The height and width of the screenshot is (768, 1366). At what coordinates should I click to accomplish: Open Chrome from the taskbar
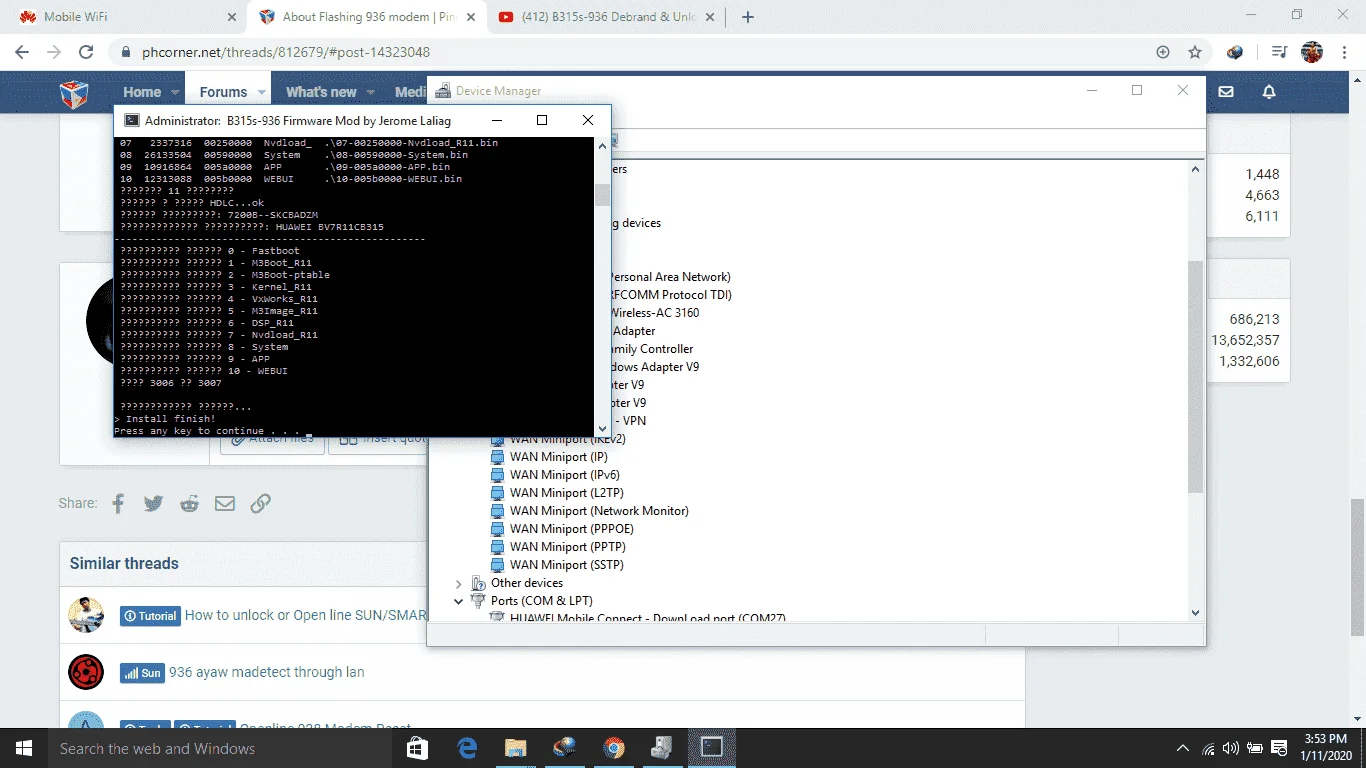coord(614,748)
